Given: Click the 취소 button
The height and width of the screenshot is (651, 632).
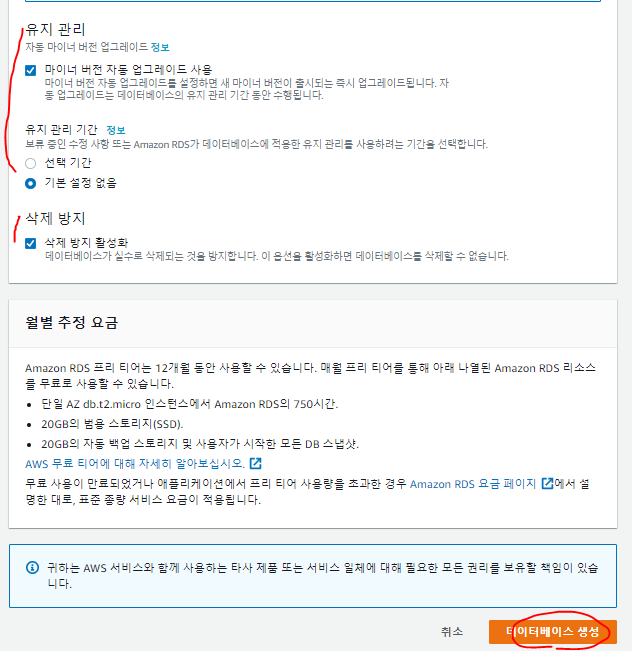Looking at the screenshot, I should (x=452, y=631).
